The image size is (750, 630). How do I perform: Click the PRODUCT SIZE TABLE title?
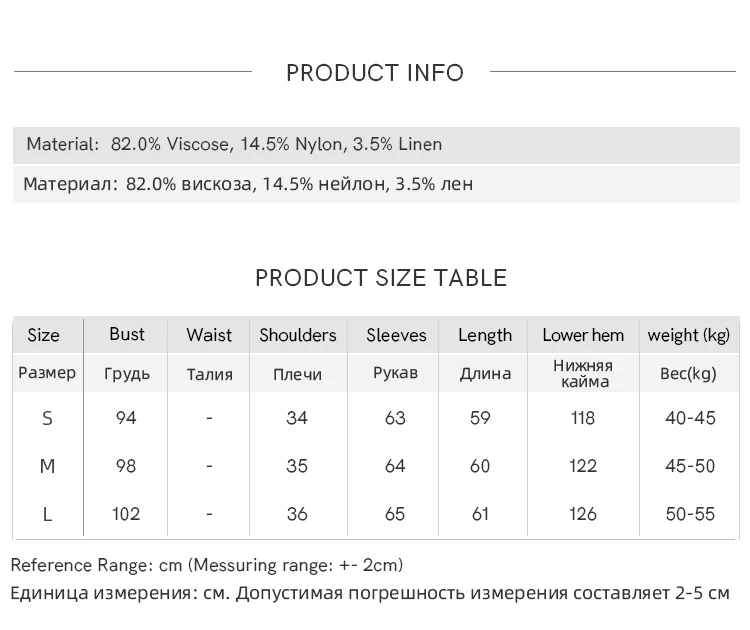381,278
